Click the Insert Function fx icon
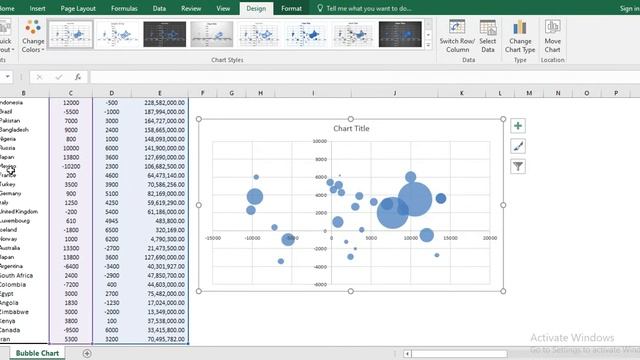Viewport: 640px width, 360px height. 78,77
